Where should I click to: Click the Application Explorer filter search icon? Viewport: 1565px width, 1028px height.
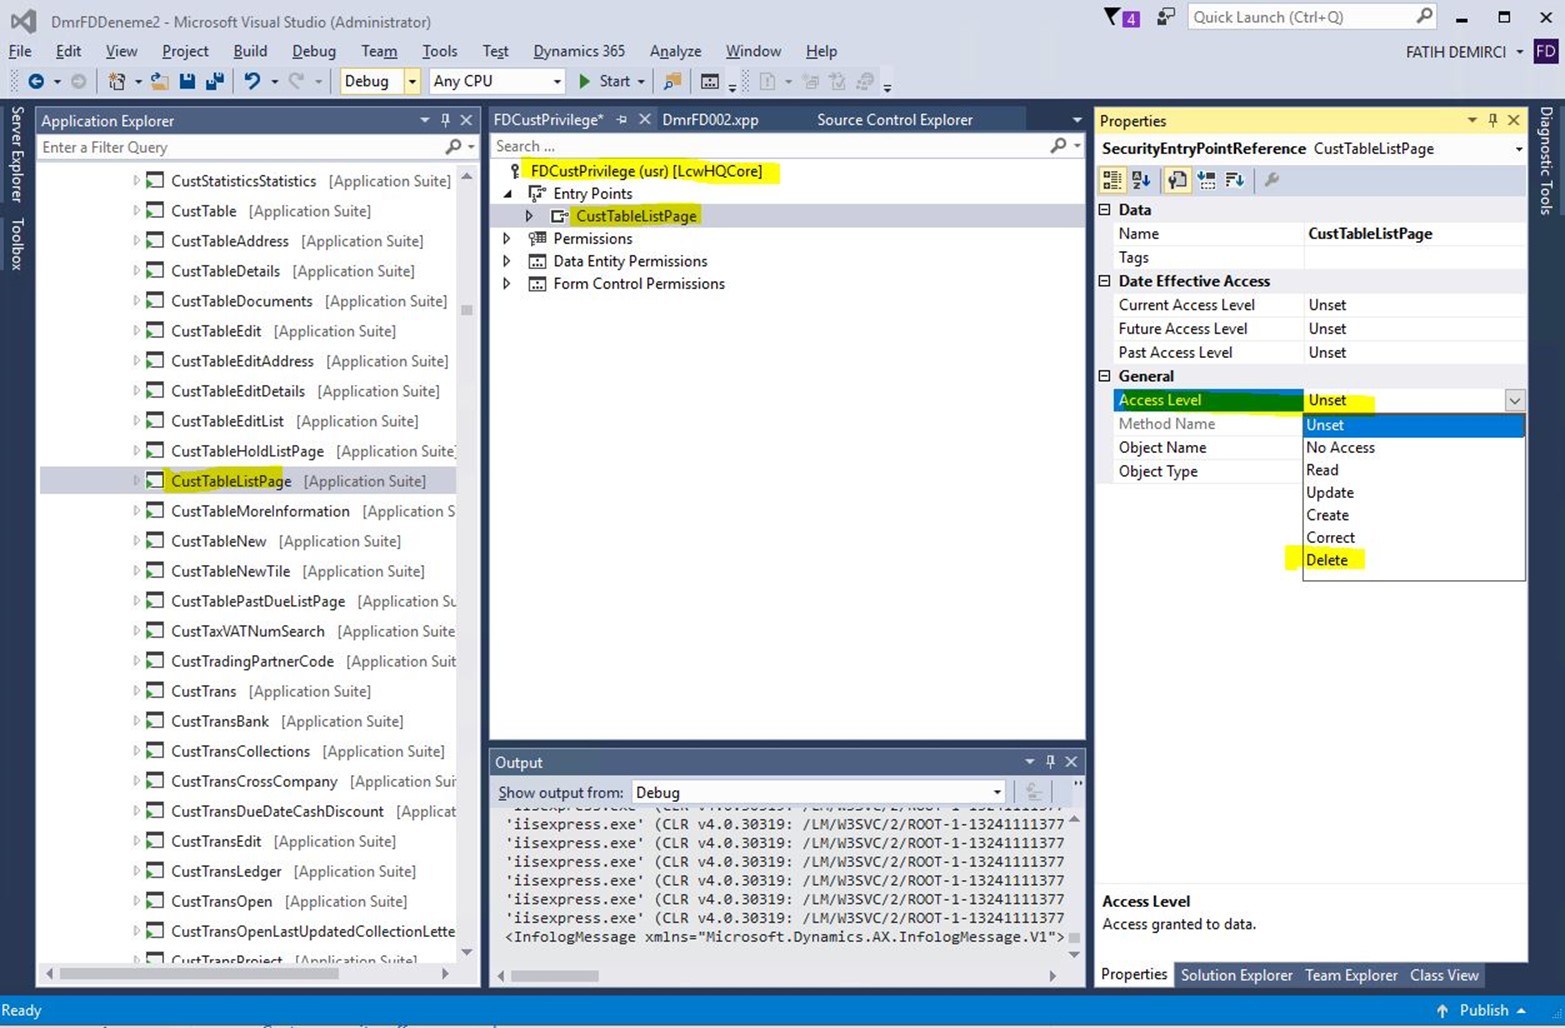pyautogui.click(x=453, y=147)
